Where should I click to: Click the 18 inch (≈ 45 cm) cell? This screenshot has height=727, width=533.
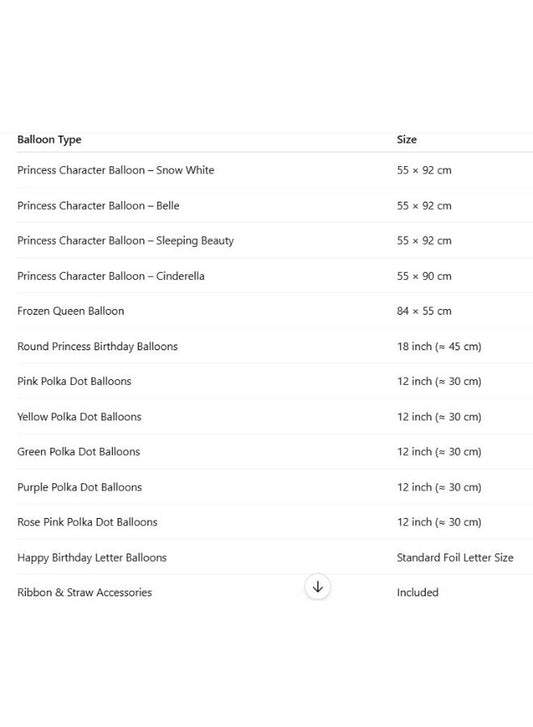[439, 346]
